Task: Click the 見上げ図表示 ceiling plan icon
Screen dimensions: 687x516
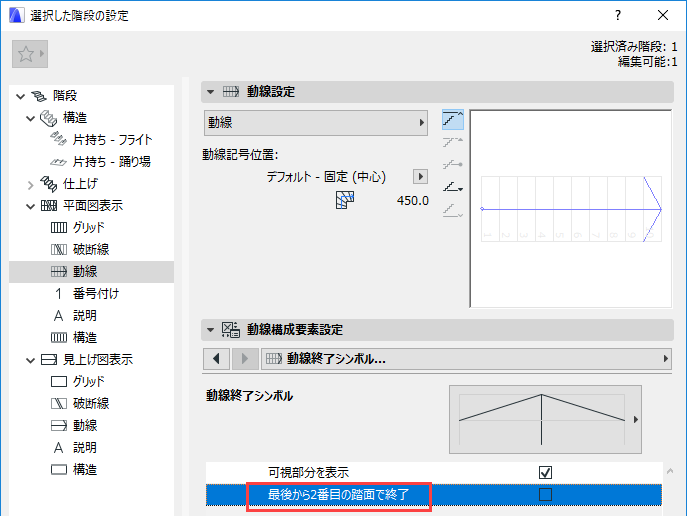Action: [49, 360]
